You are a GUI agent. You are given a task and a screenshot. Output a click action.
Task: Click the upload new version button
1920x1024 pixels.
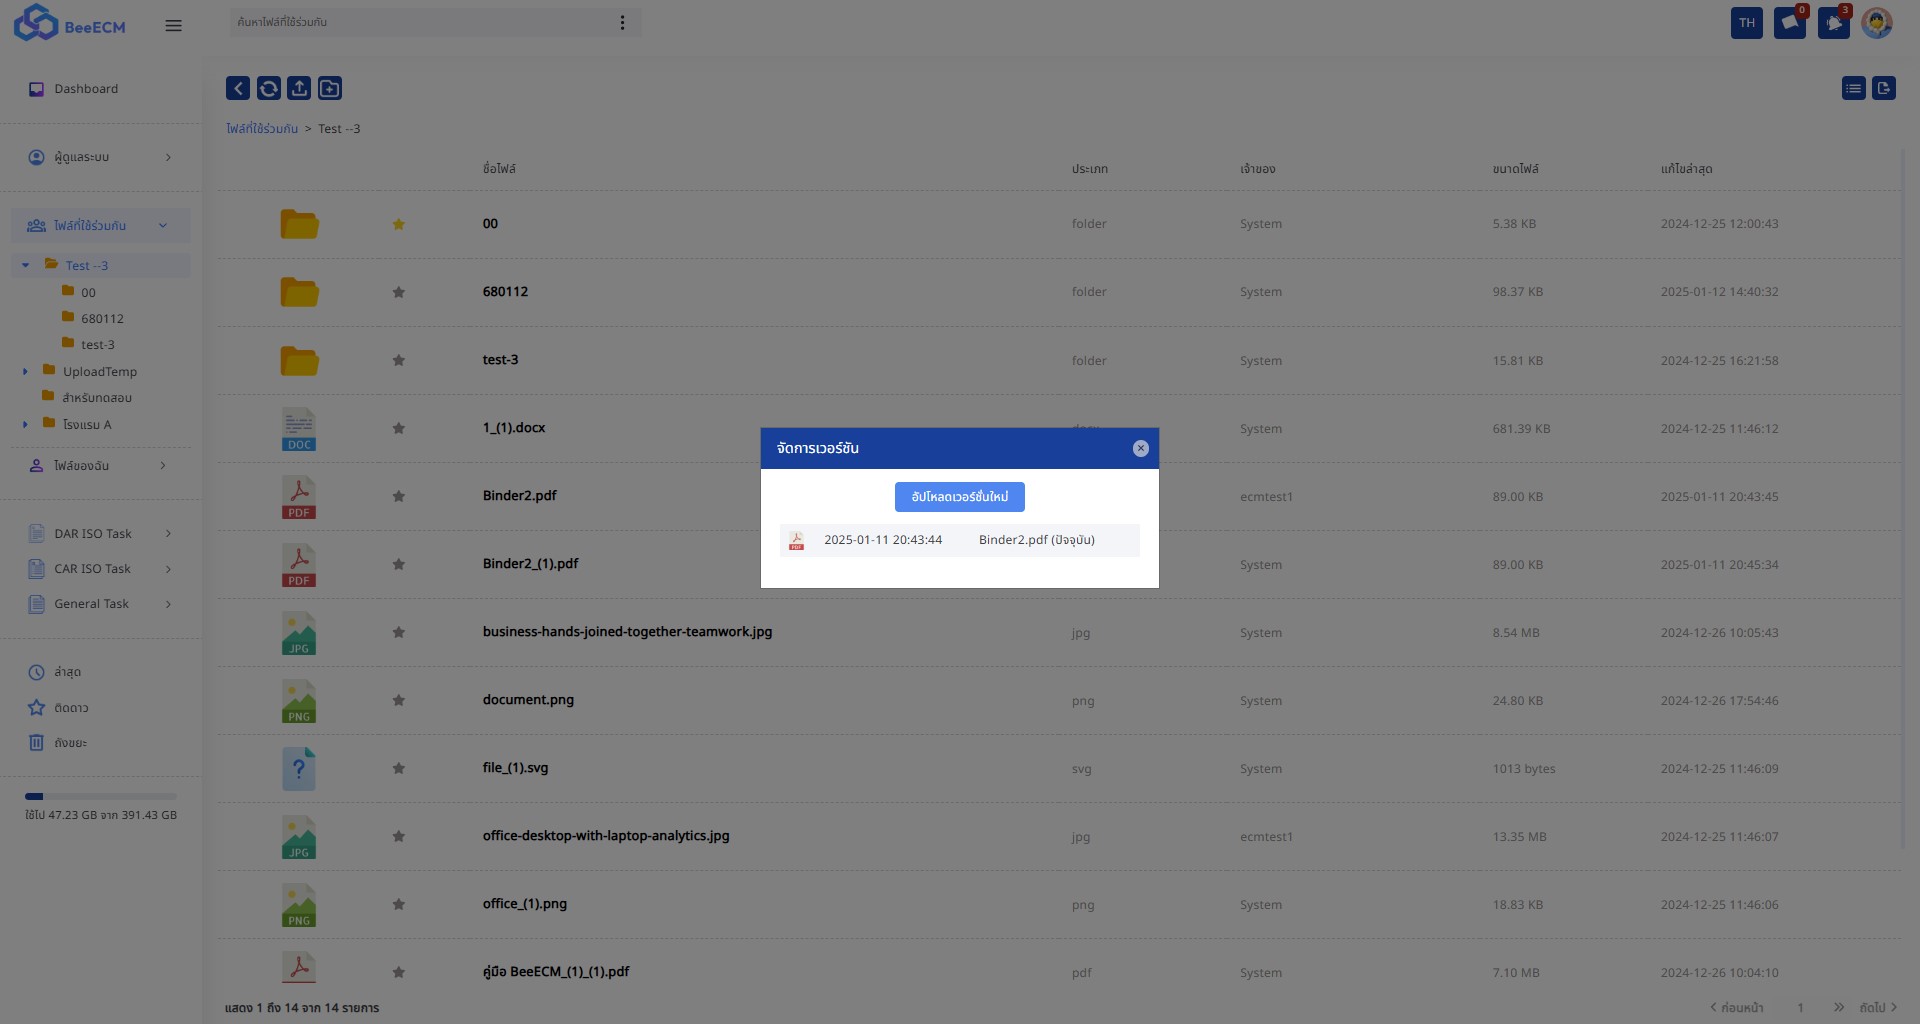(x=960, y=497)
